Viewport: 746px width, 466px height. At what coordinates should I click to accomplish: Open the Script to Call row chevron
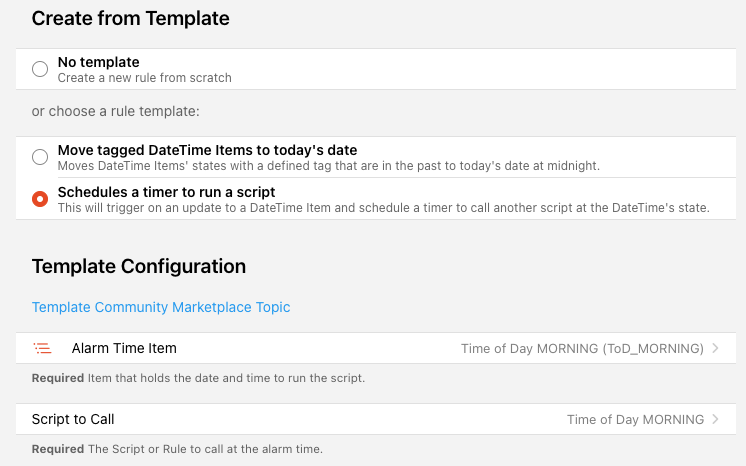[x=715, y=420]
